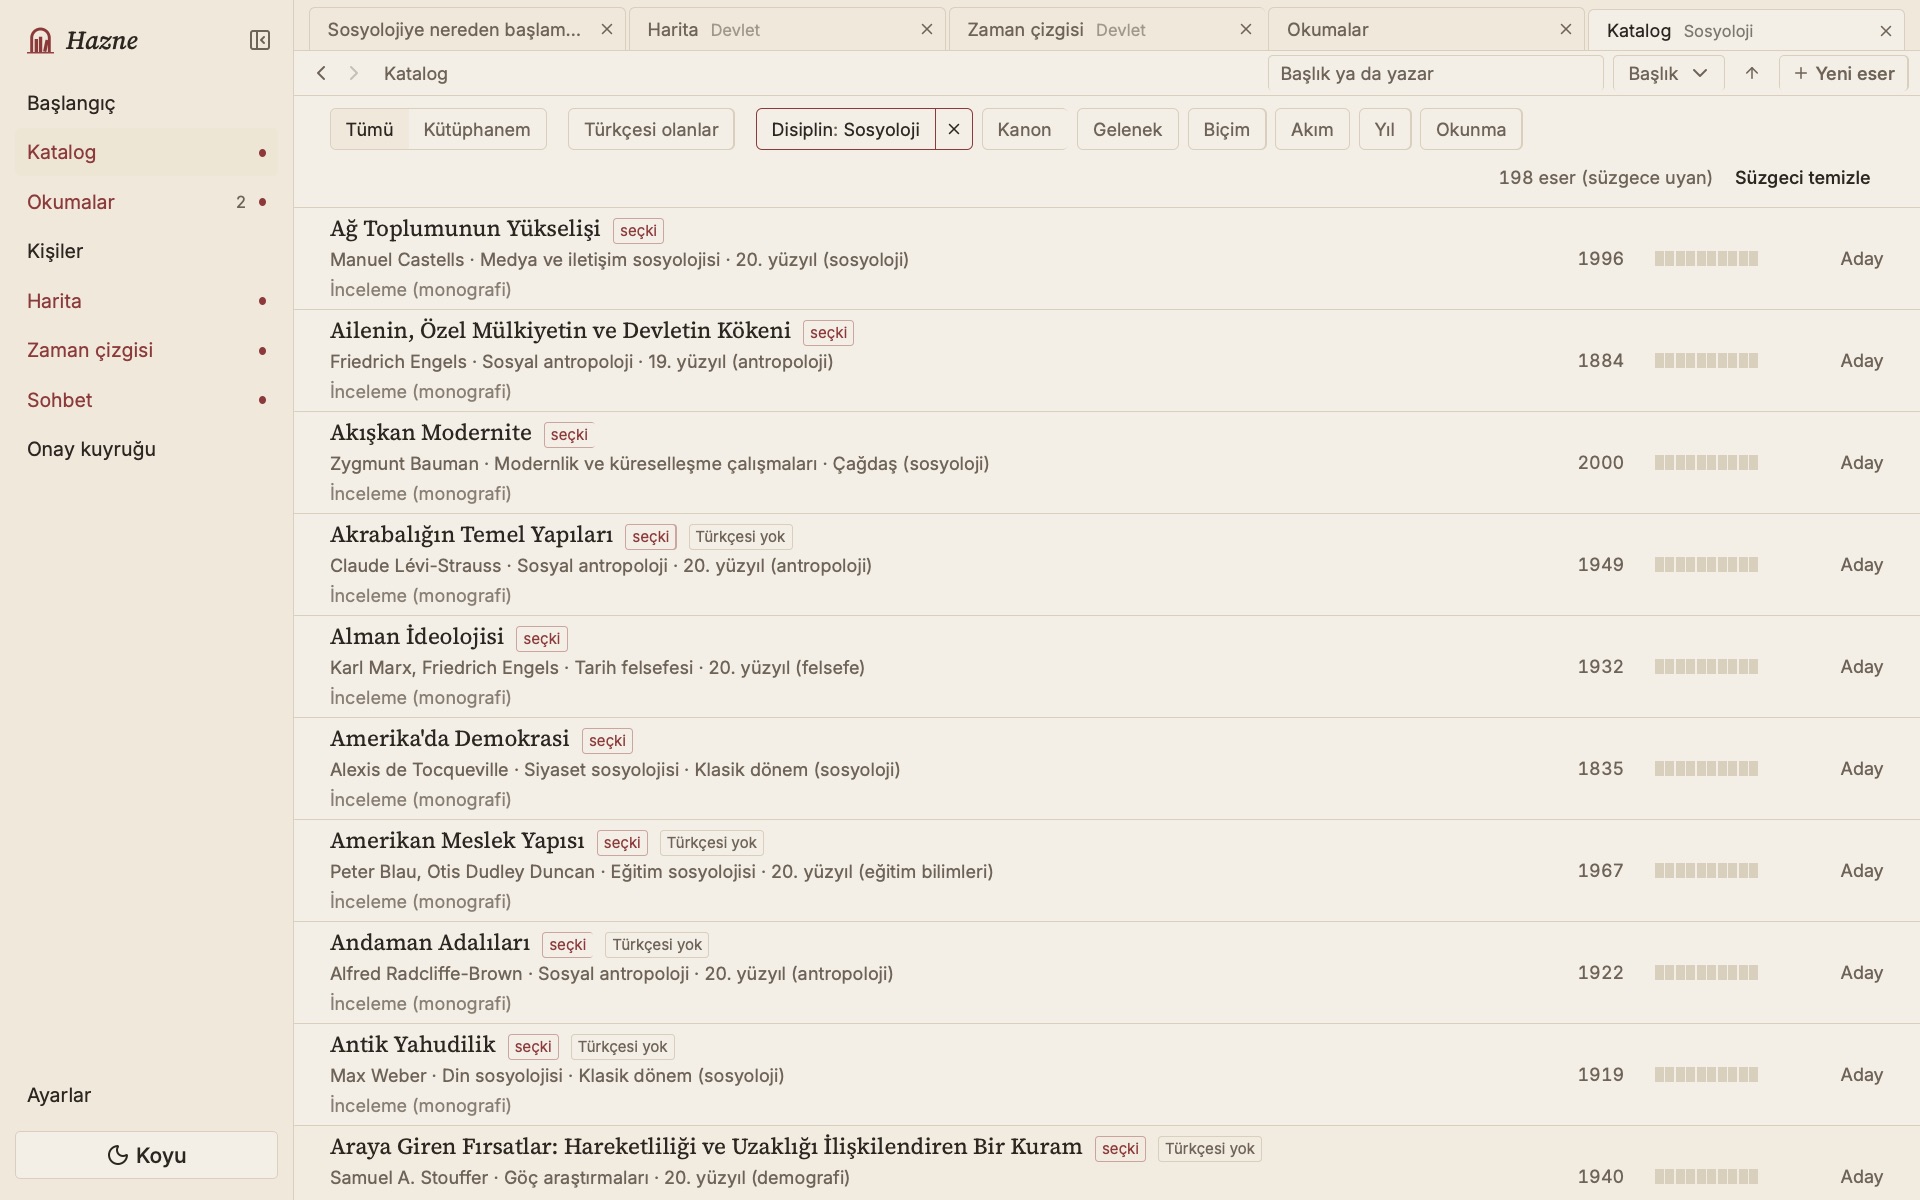Close the Okumalar tab
This screenshot has width=1920, height=1200.
coord(1566,30)
